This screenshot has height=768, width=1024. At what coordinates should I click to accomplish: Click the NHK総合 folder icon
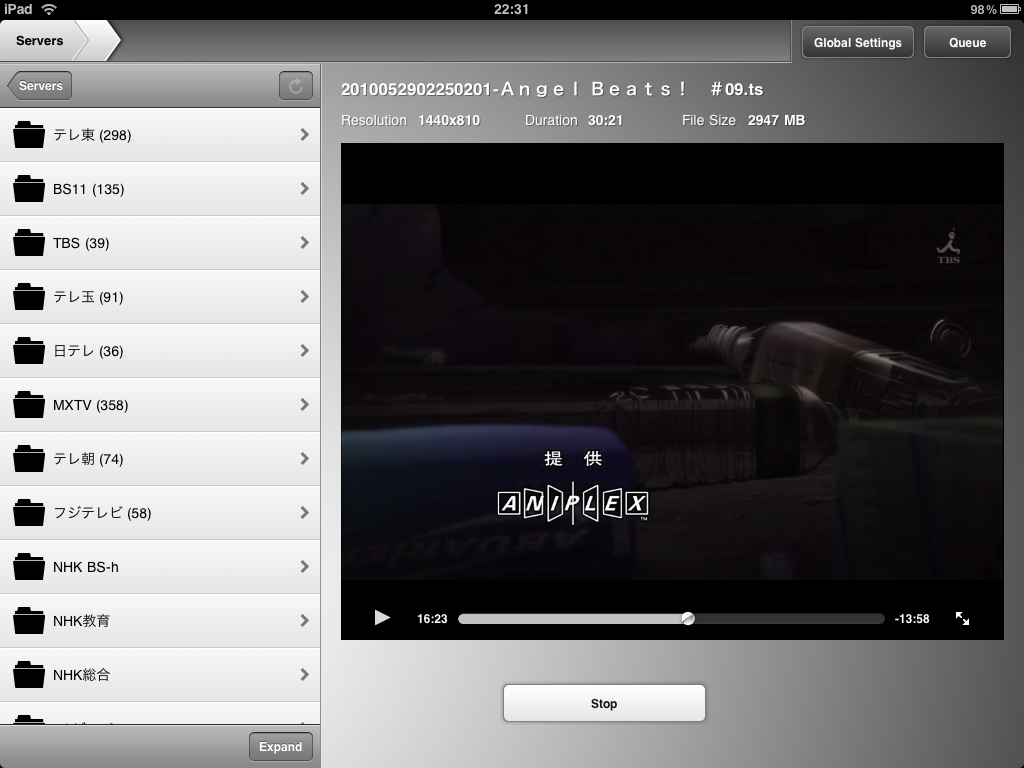[29, 675]
